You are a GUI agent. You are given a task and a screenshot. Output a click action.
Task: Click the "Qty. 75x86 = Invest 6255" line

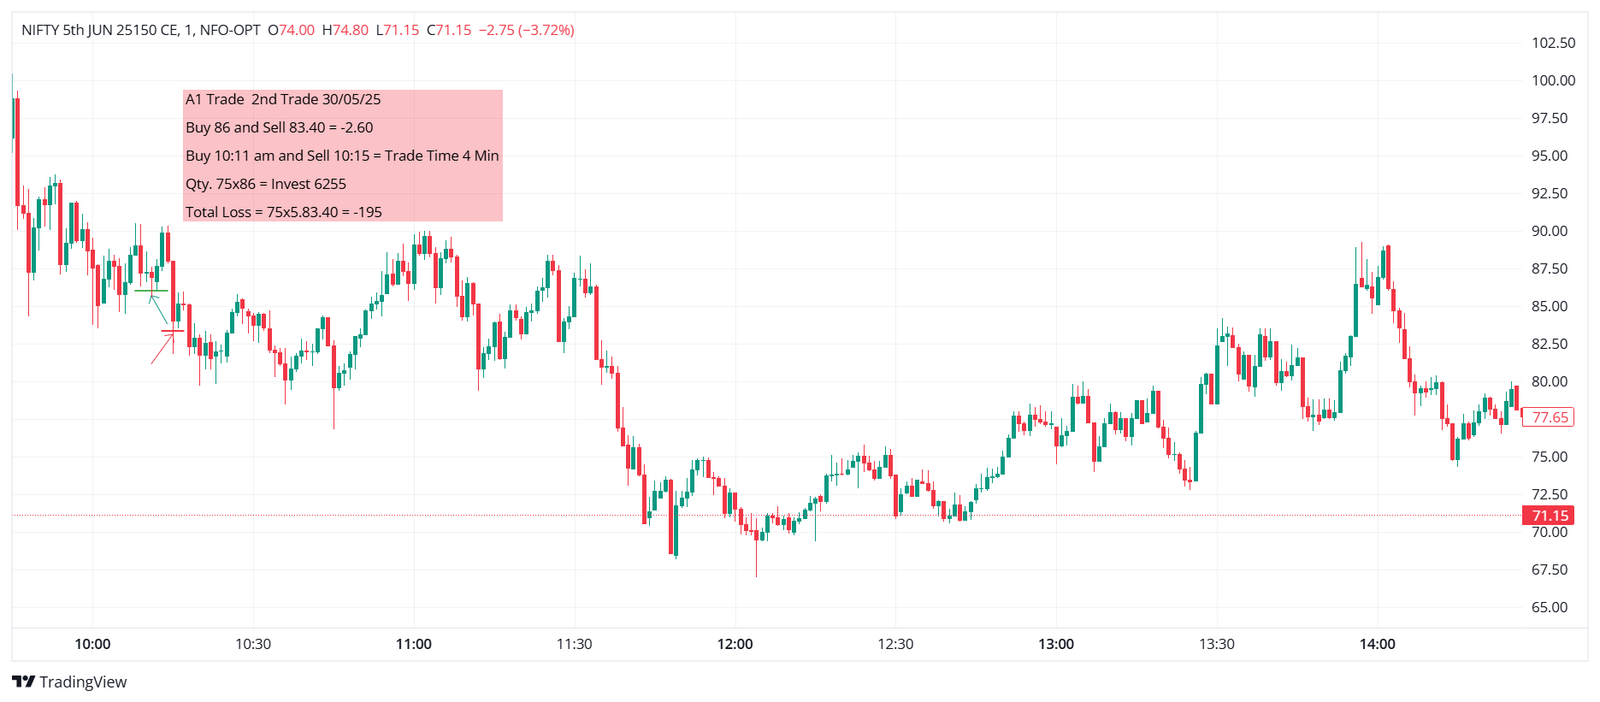(x=266, y=184)
